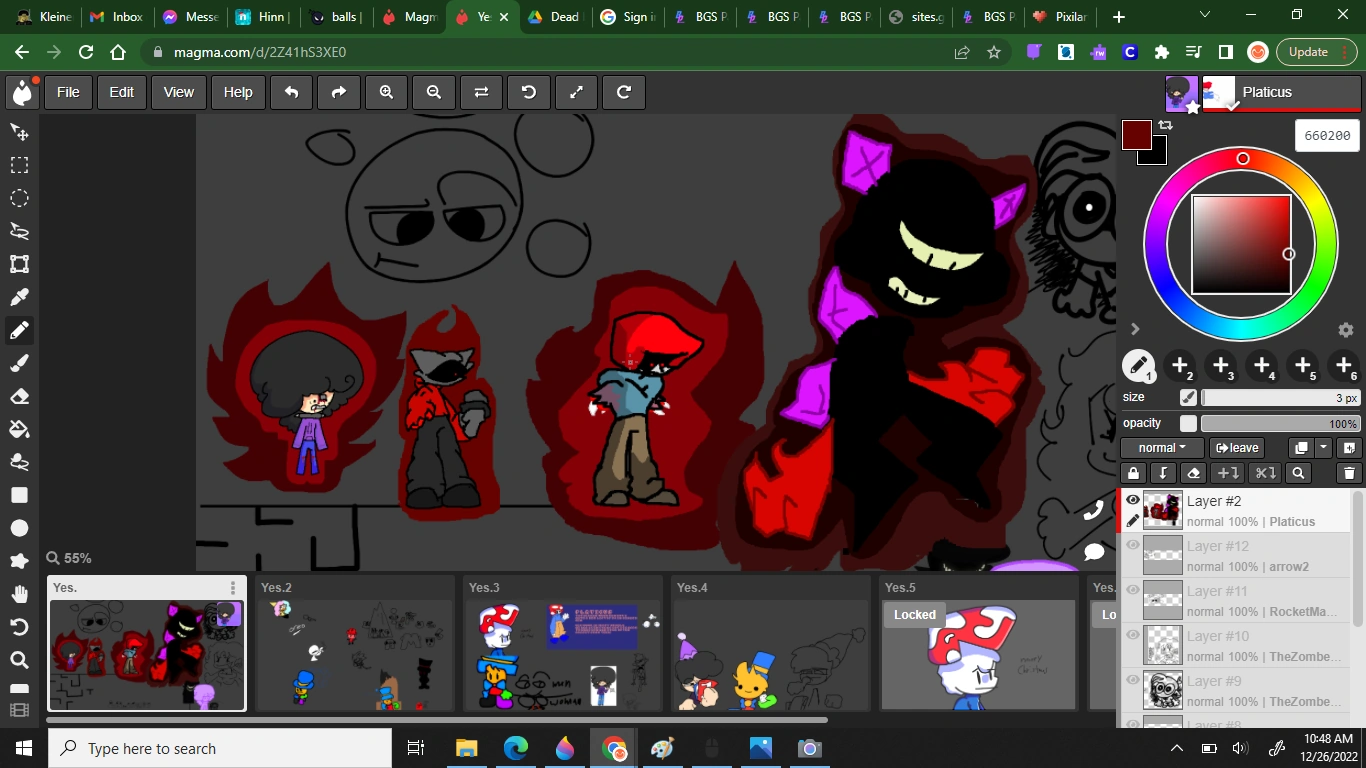
Task: Select the Eyedropper tool
Action: (19, 297)
